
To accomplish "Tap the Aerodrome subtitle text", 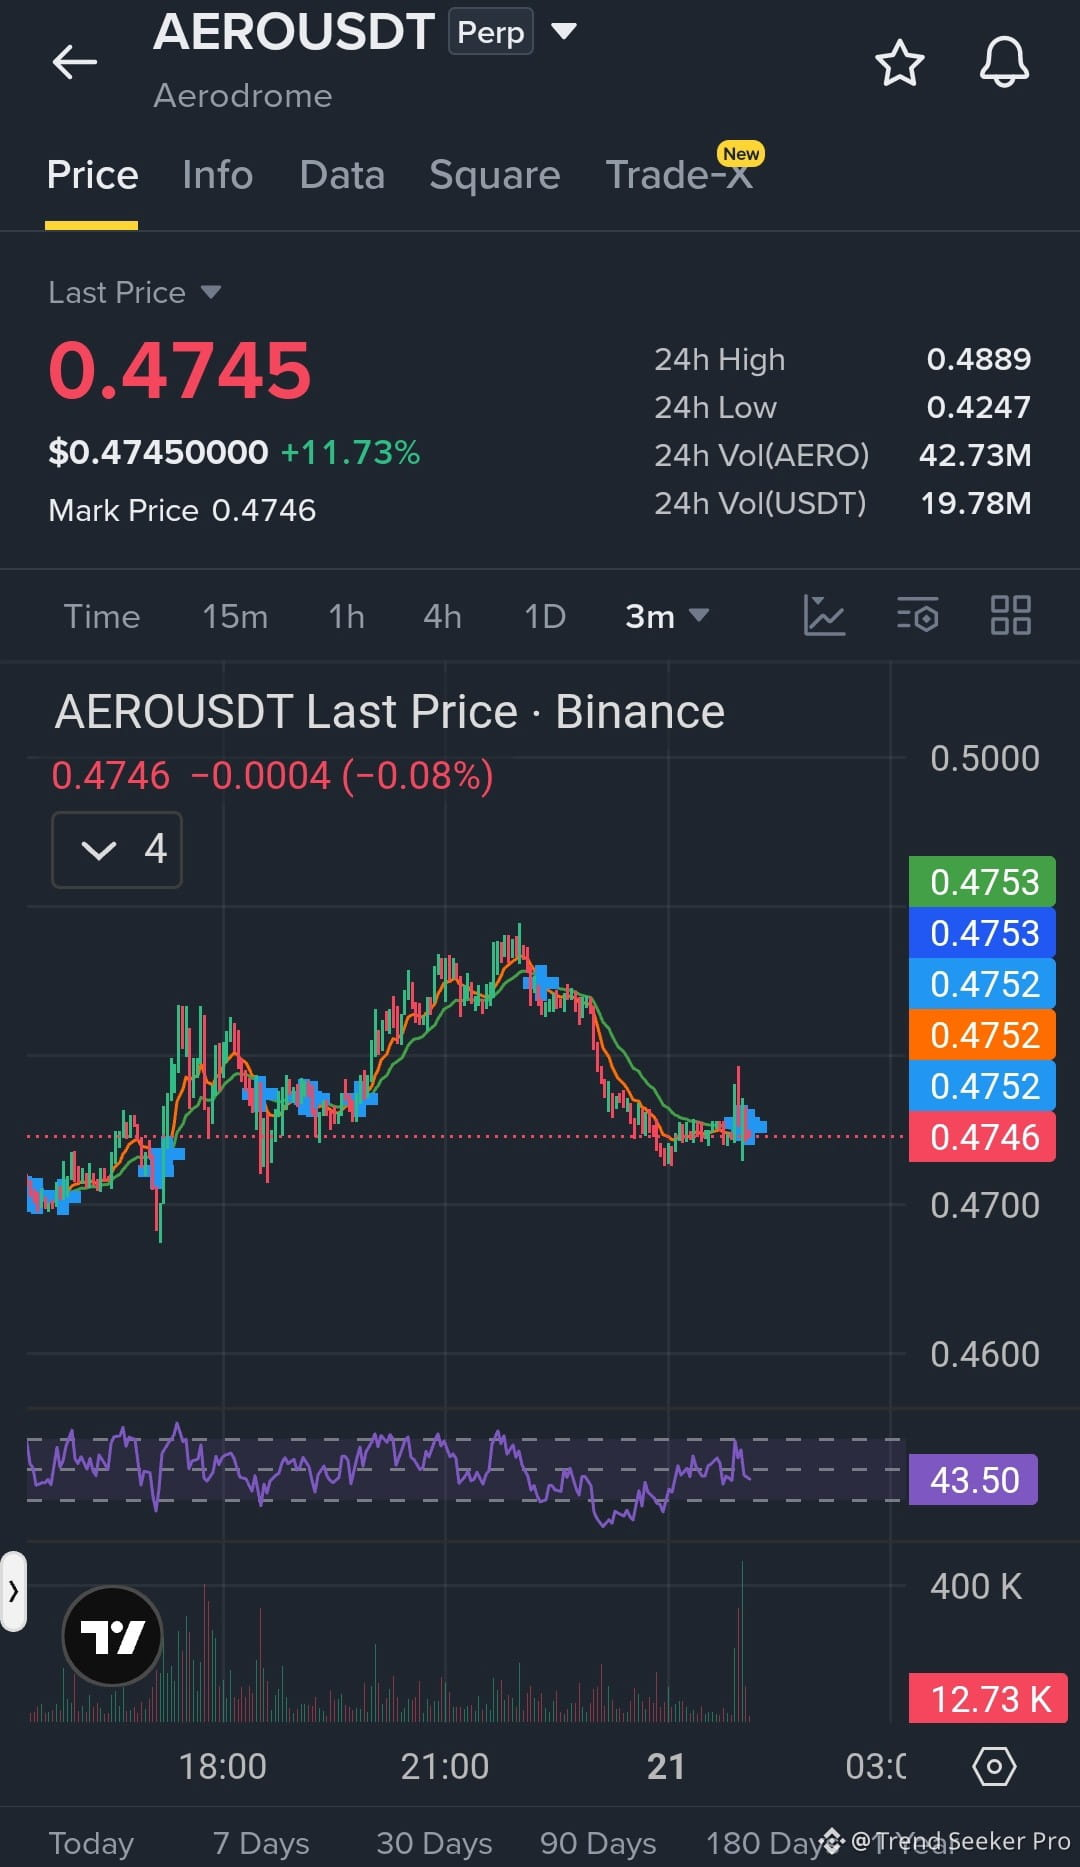I will coord(243,96).
